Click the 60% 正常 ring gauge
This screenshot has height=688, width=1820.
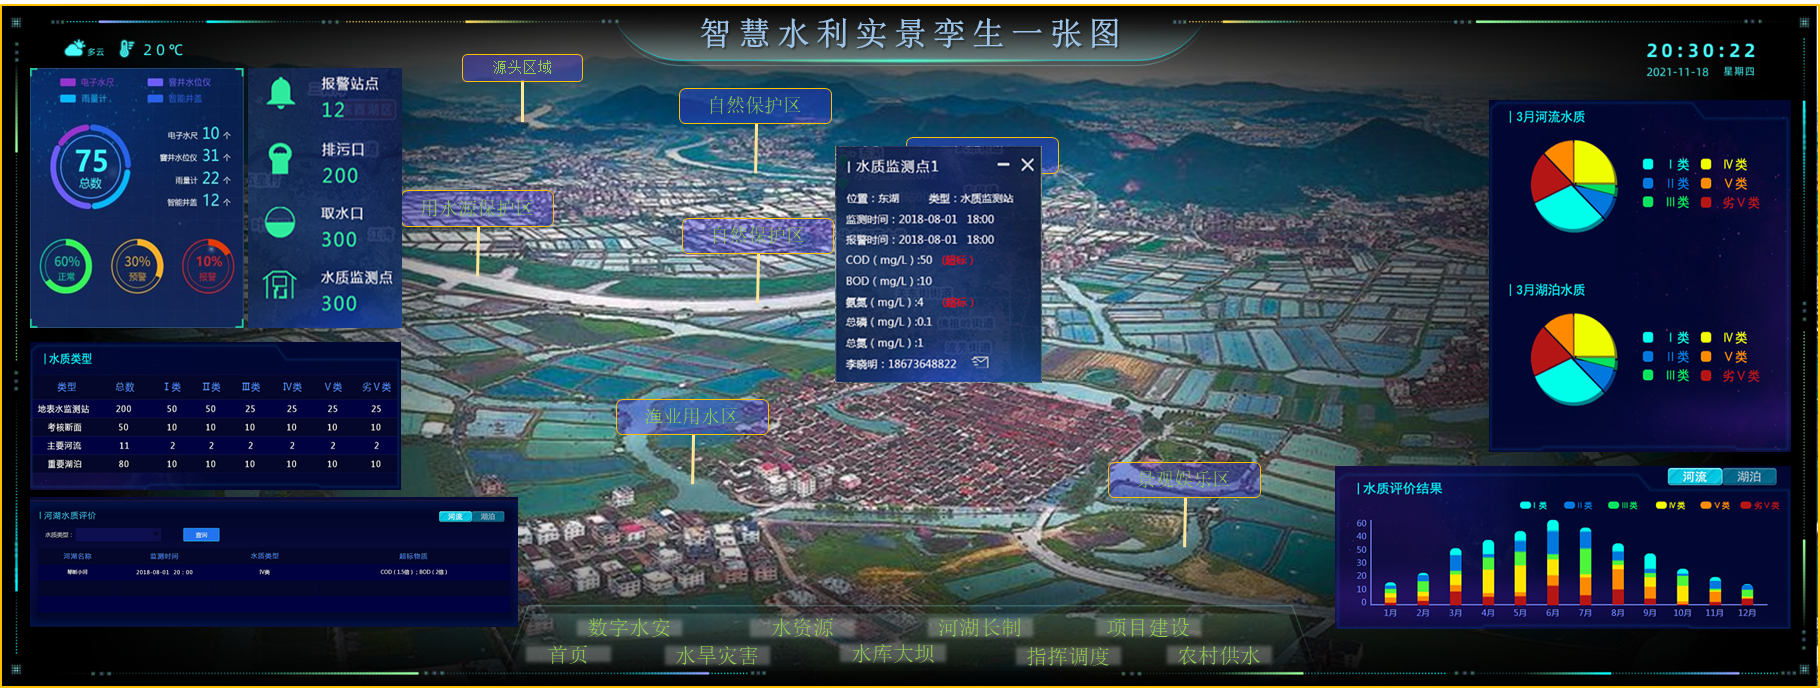pyautogui.click(x=66, y=266)
